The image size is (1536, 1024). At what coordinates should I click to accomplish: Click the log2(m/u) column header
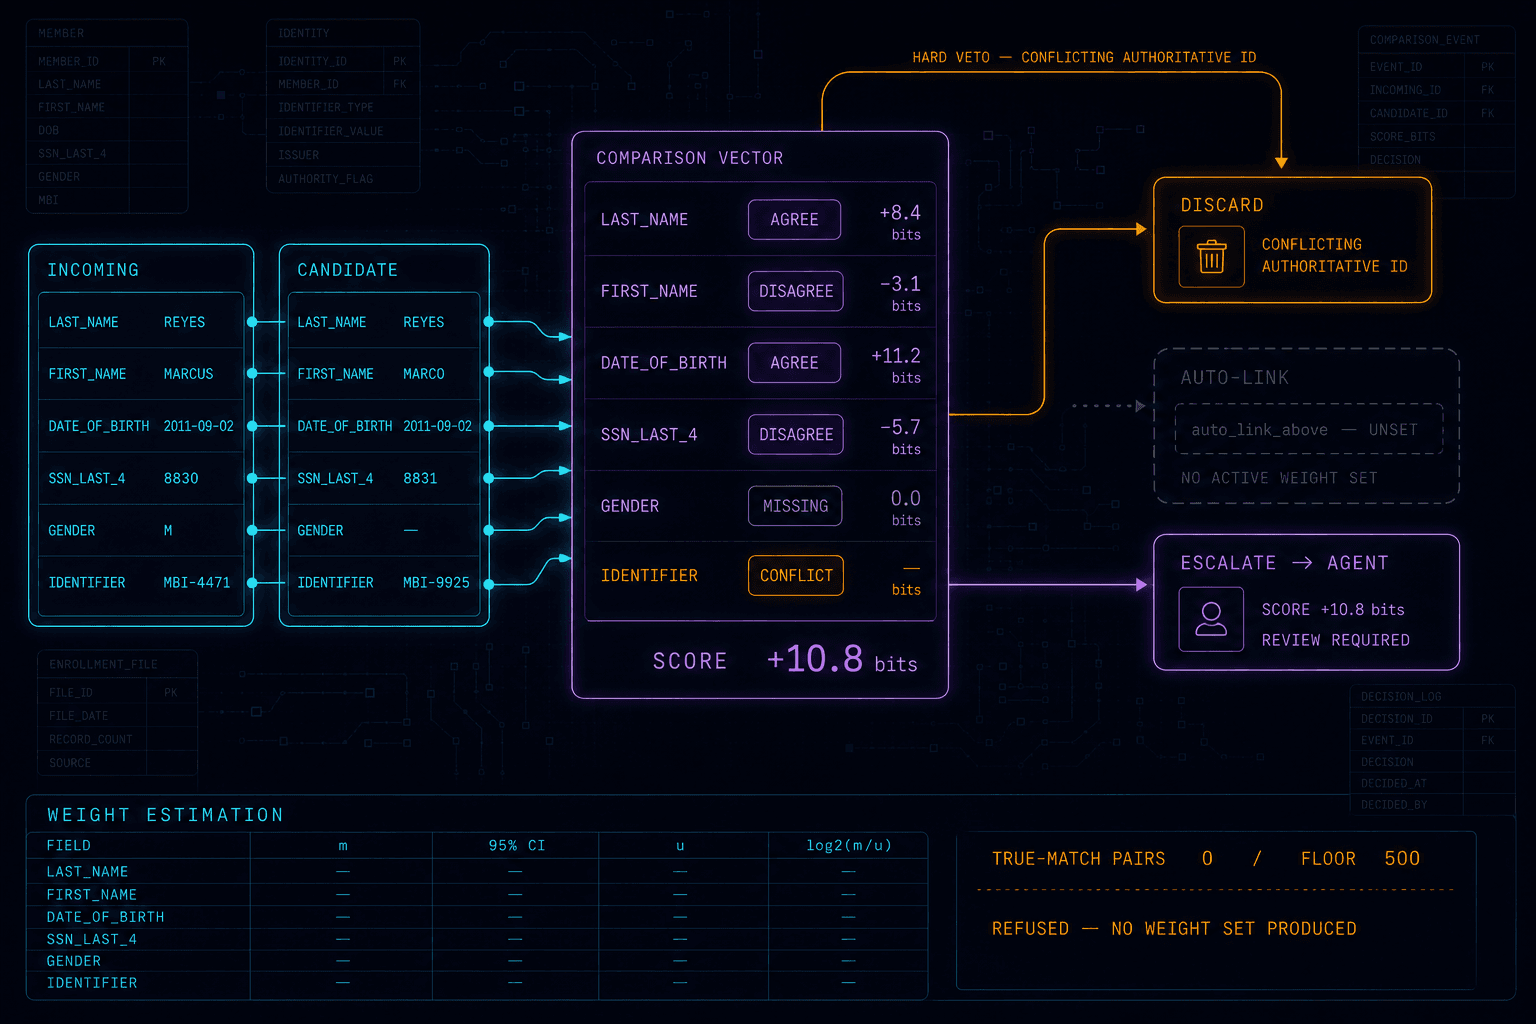coord(849,846)
